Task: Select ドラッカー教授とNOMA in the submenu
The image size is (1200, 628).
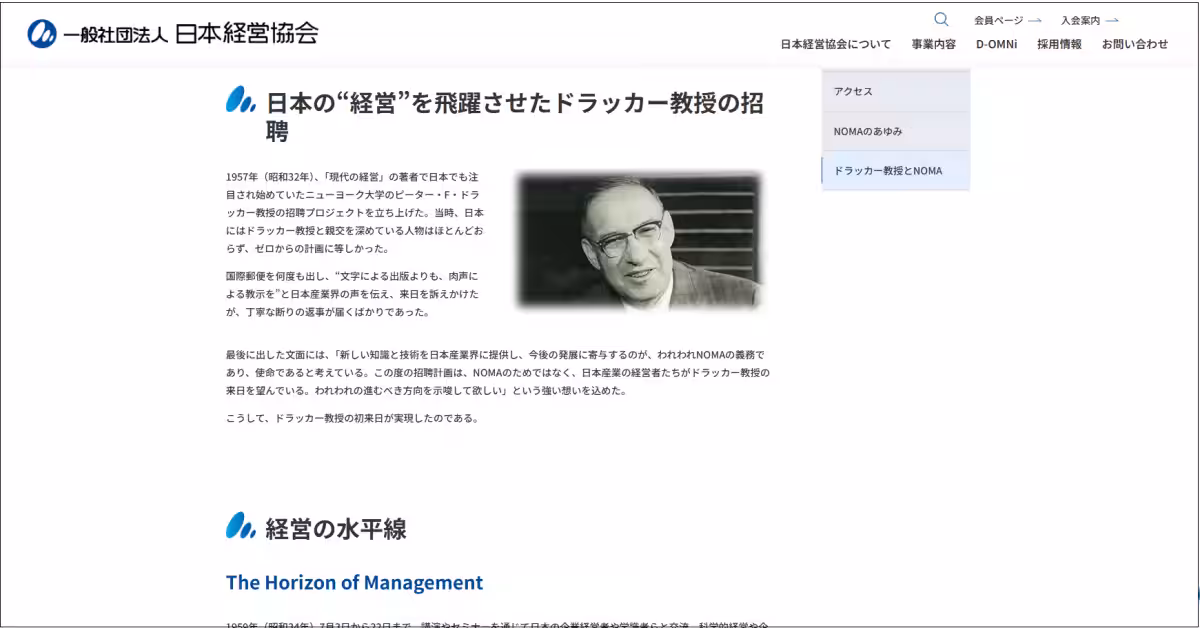Action: pyautogui.click(x=896, y=171)
